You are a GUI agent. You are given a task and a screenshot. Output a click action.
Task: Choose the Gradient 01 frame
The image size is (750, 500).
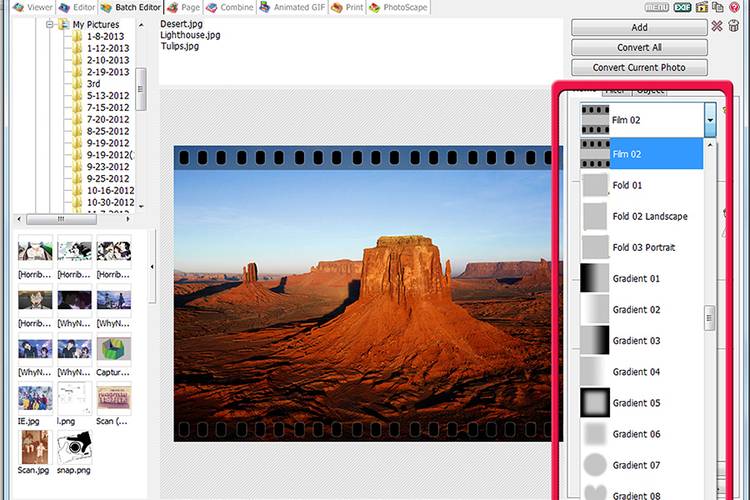[642, 278]
